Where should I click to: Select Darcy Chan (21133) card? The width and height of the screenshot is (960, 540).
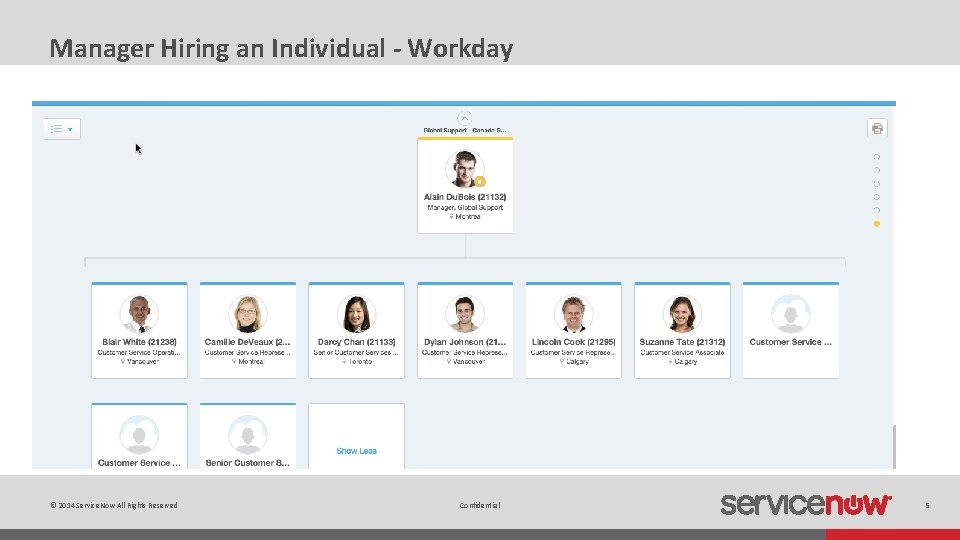(356, 331)
